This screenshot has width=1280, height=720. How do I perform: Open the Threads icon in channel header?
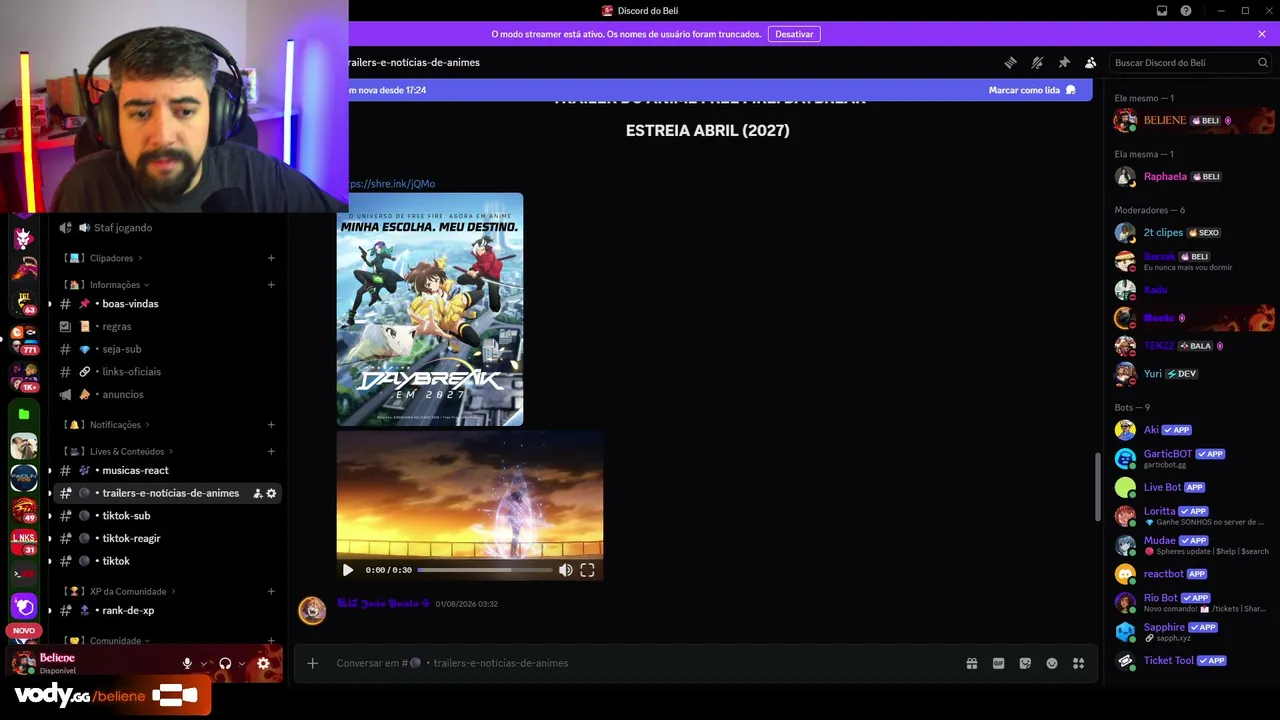(1010, 62)
